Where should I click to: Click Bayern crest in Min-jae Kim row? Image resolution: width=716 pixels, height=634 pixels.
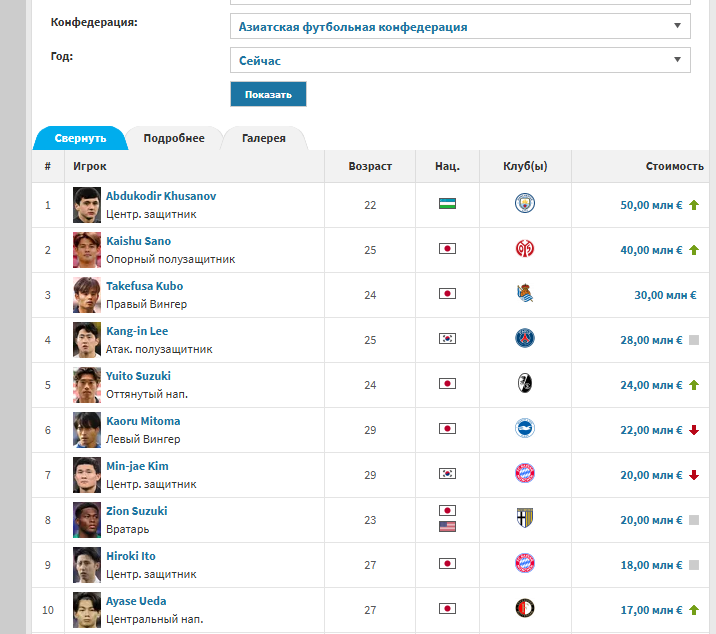point(525,473)
